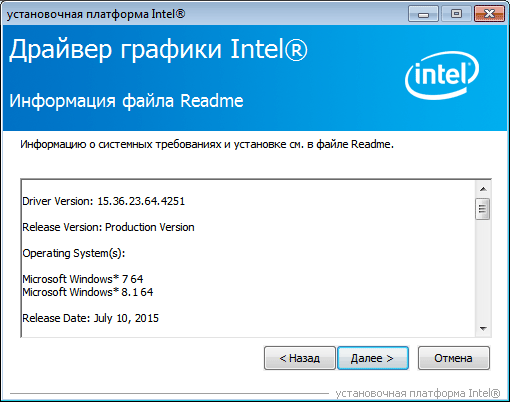
Task: Click the Microsoft Windows* 8.1 64 line
Action: pyautogui.click(x=88, y=292)
